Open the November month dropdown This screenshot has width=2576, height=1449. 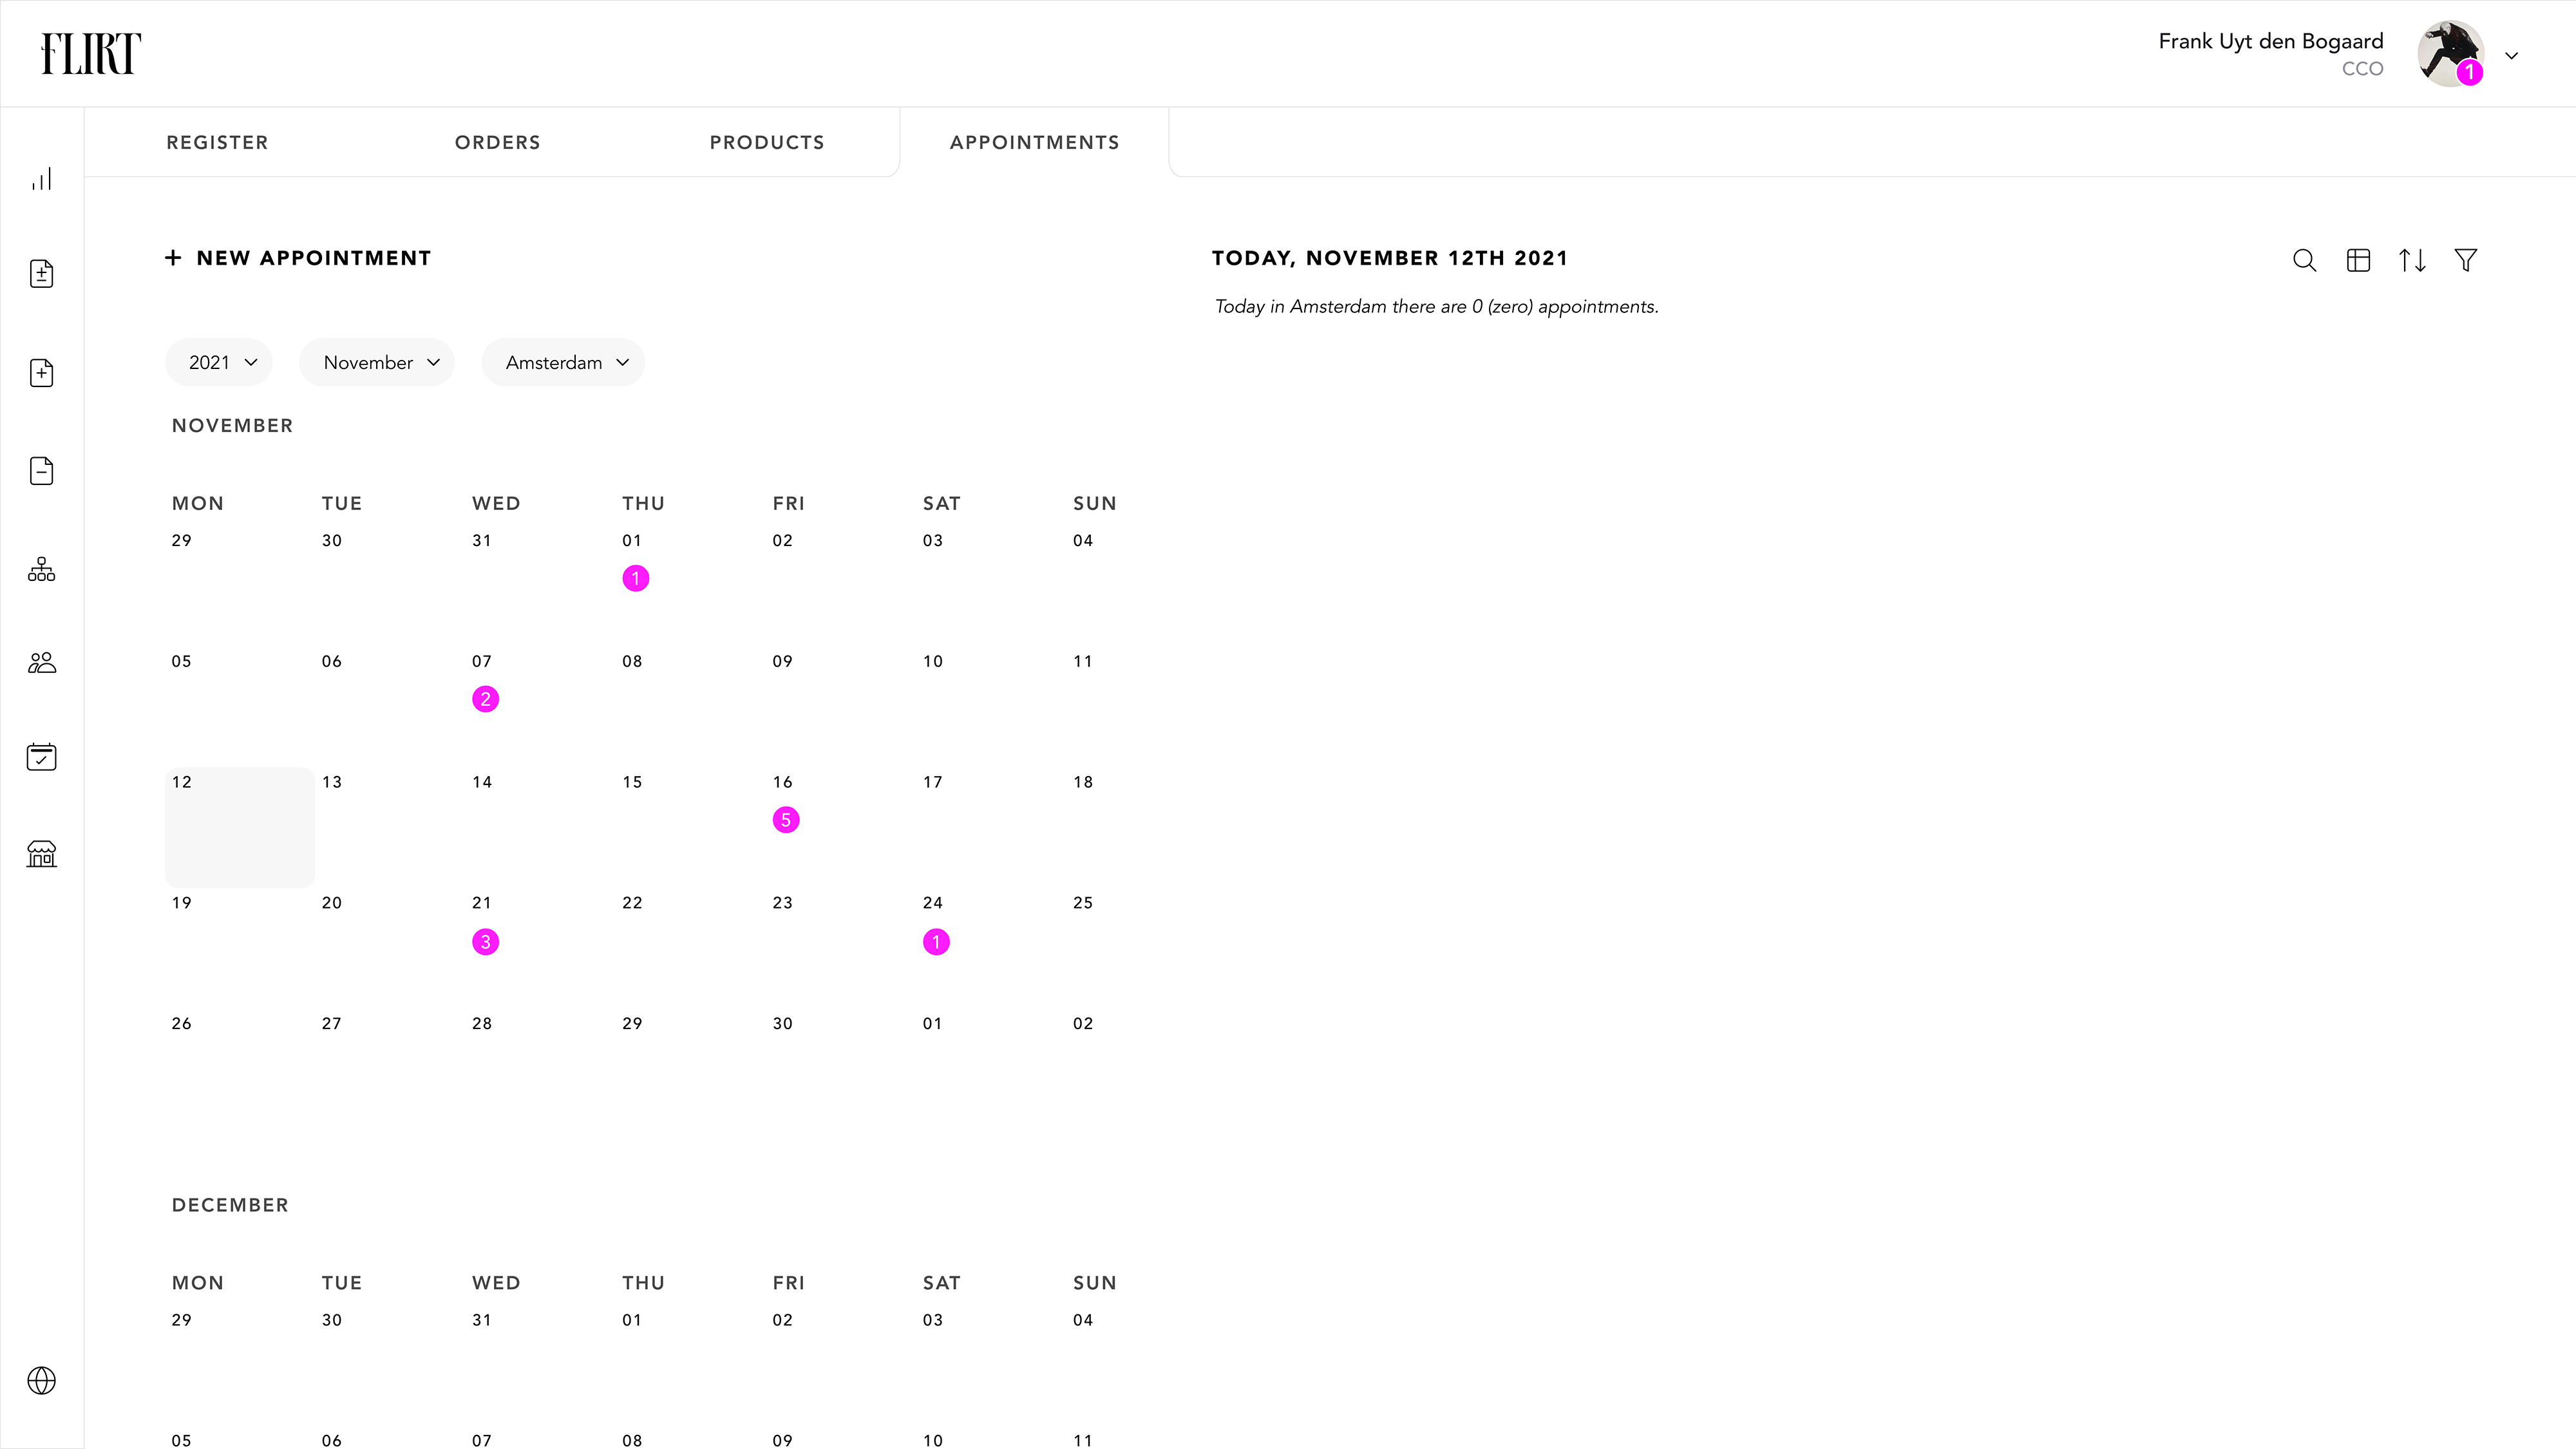(x=377, y=362)
